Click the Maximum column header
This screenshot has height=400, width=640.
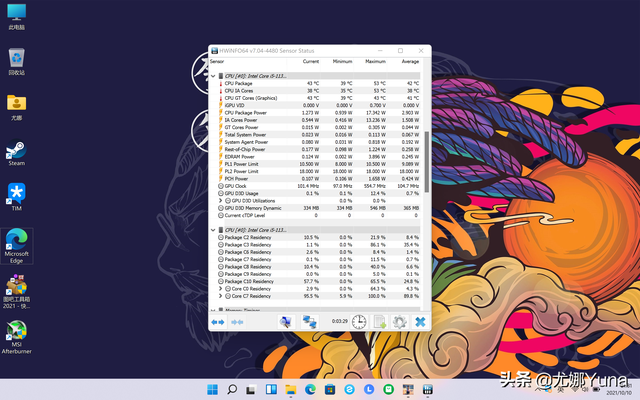point(374,61)
